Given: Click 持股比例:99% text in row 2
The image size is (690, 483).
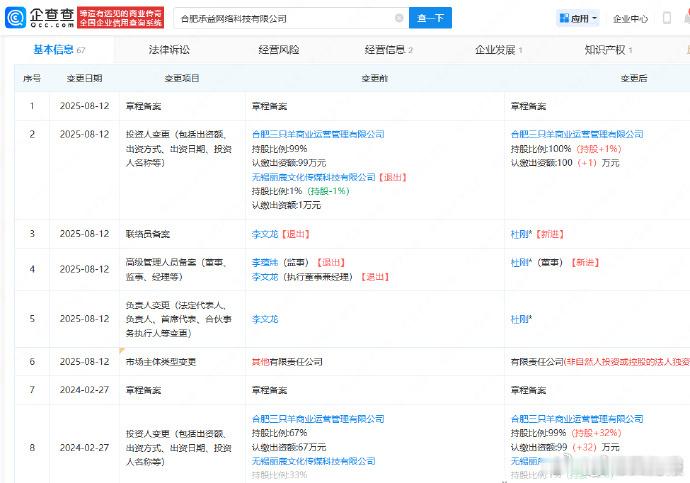Looking at the screenshot, I should click(x=279, y=149).
